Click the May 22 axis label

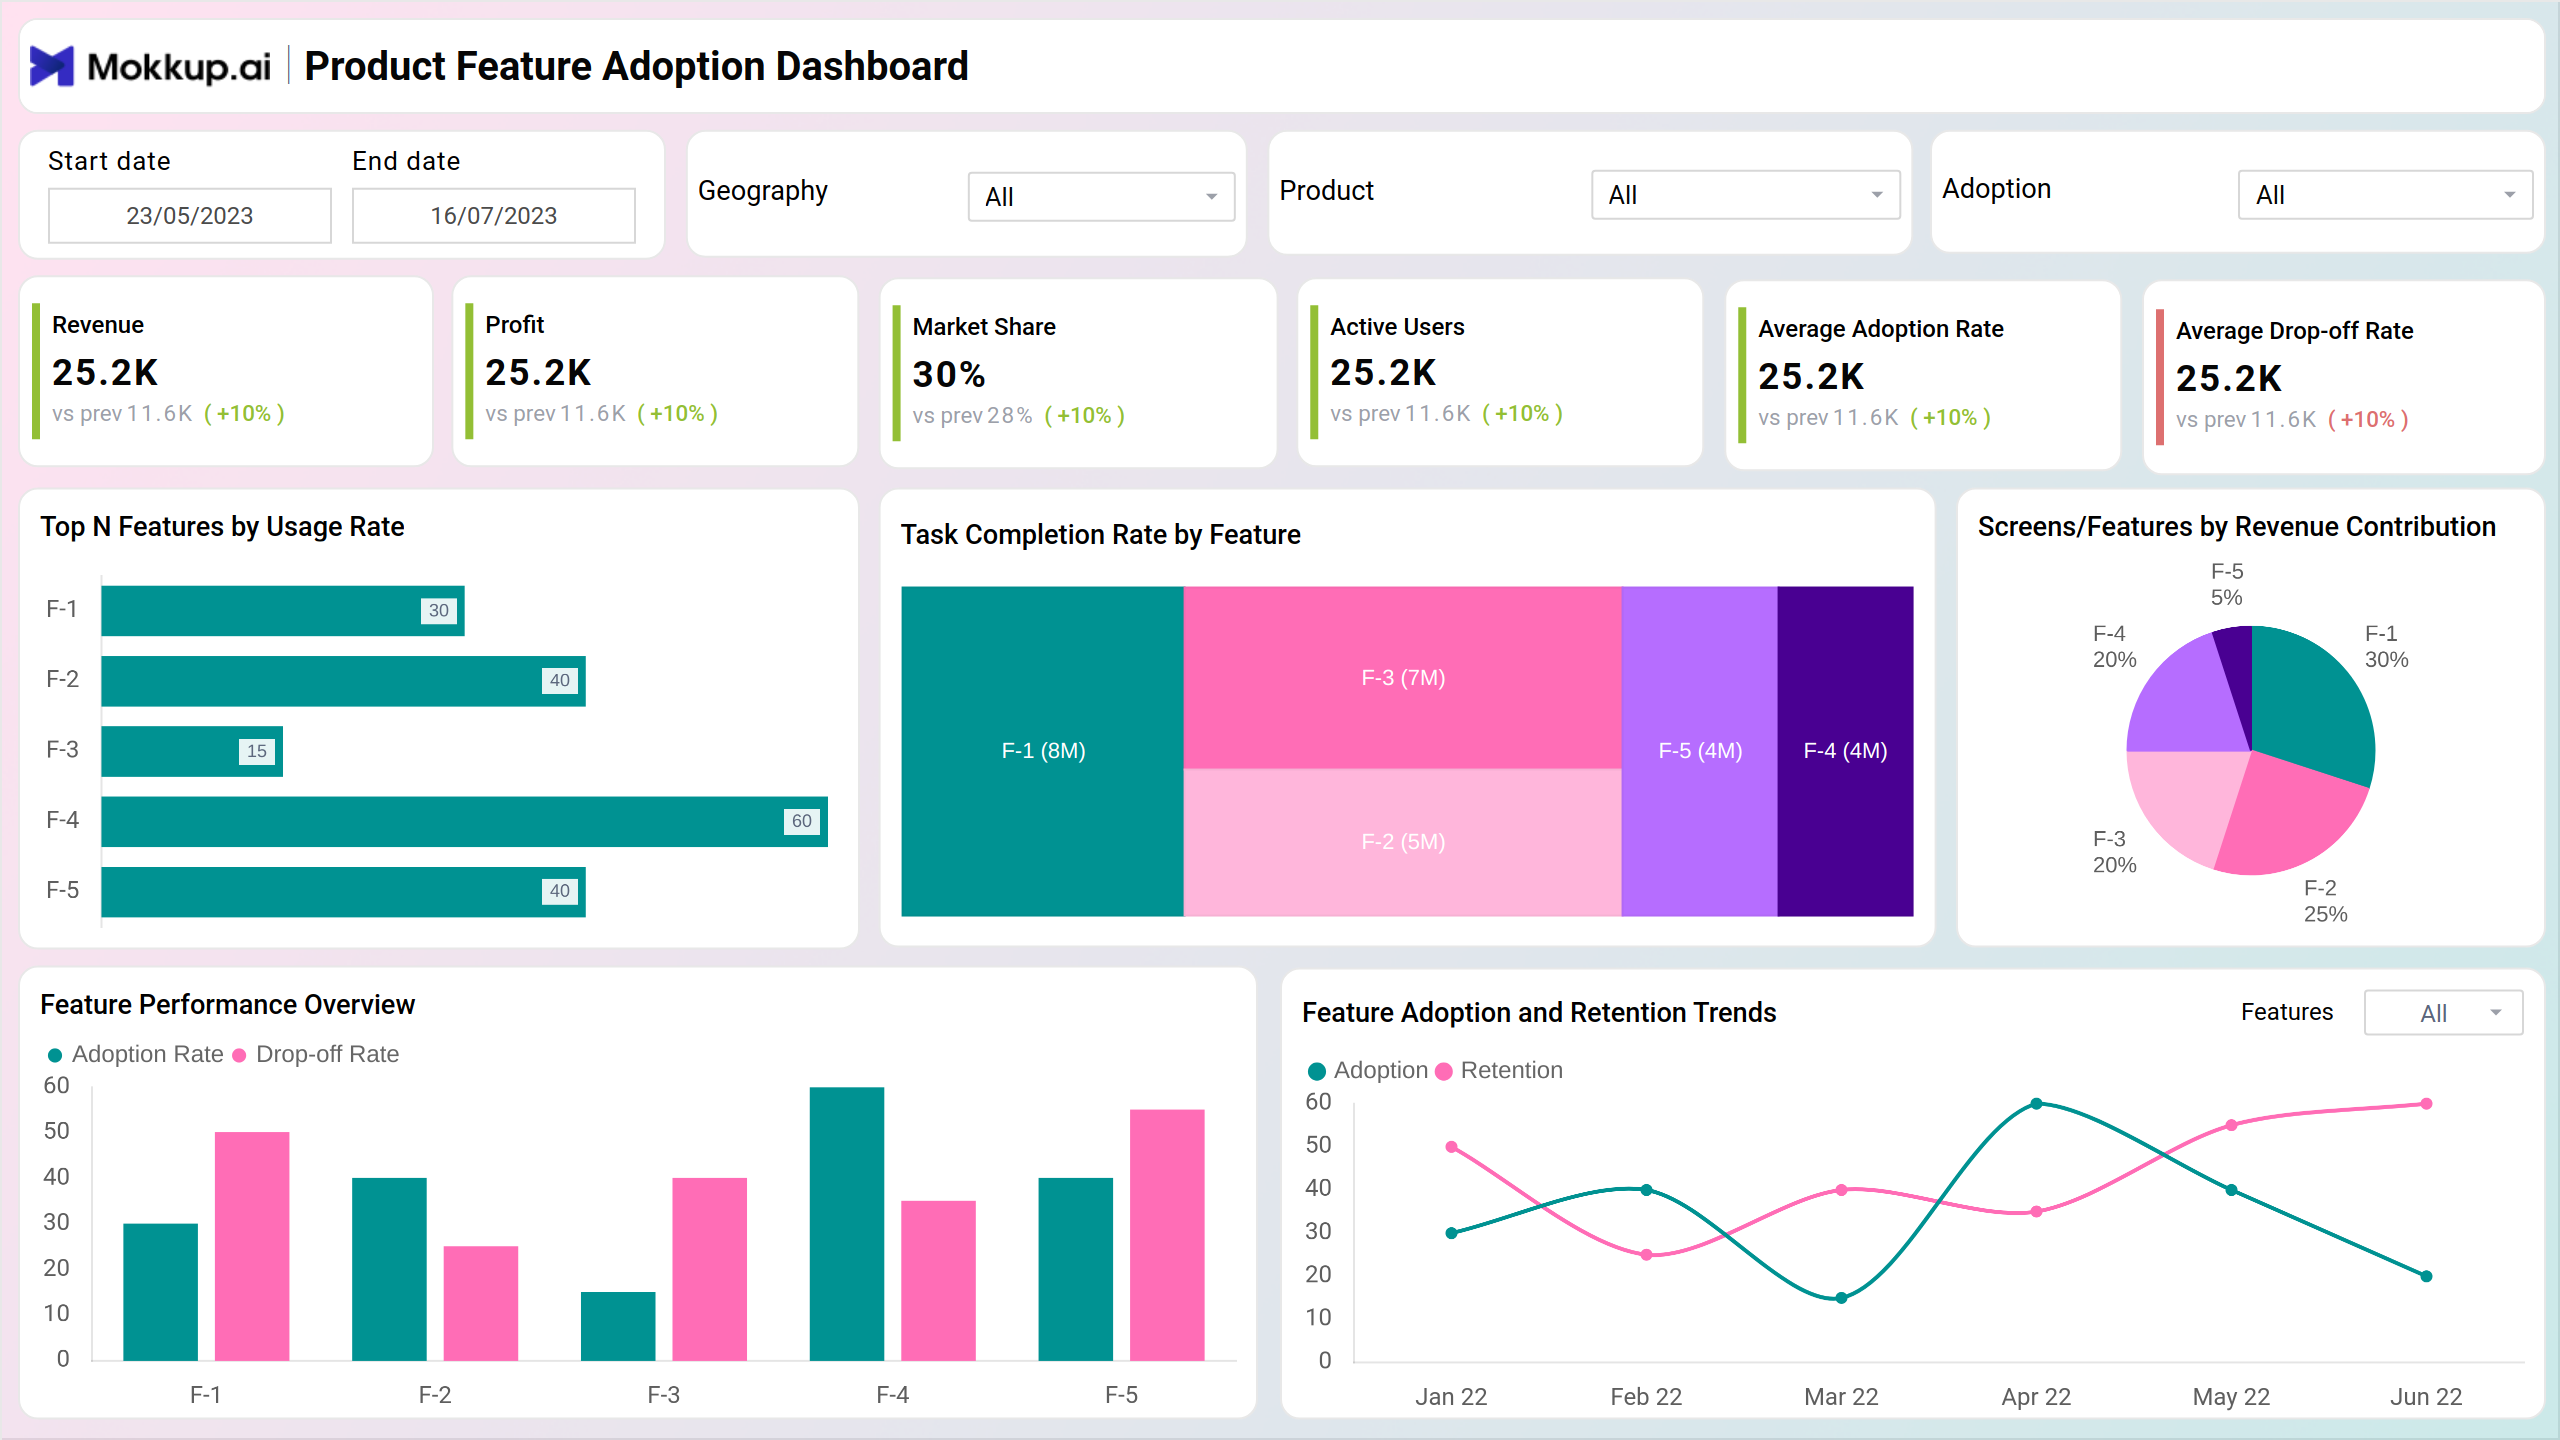2231,1397
